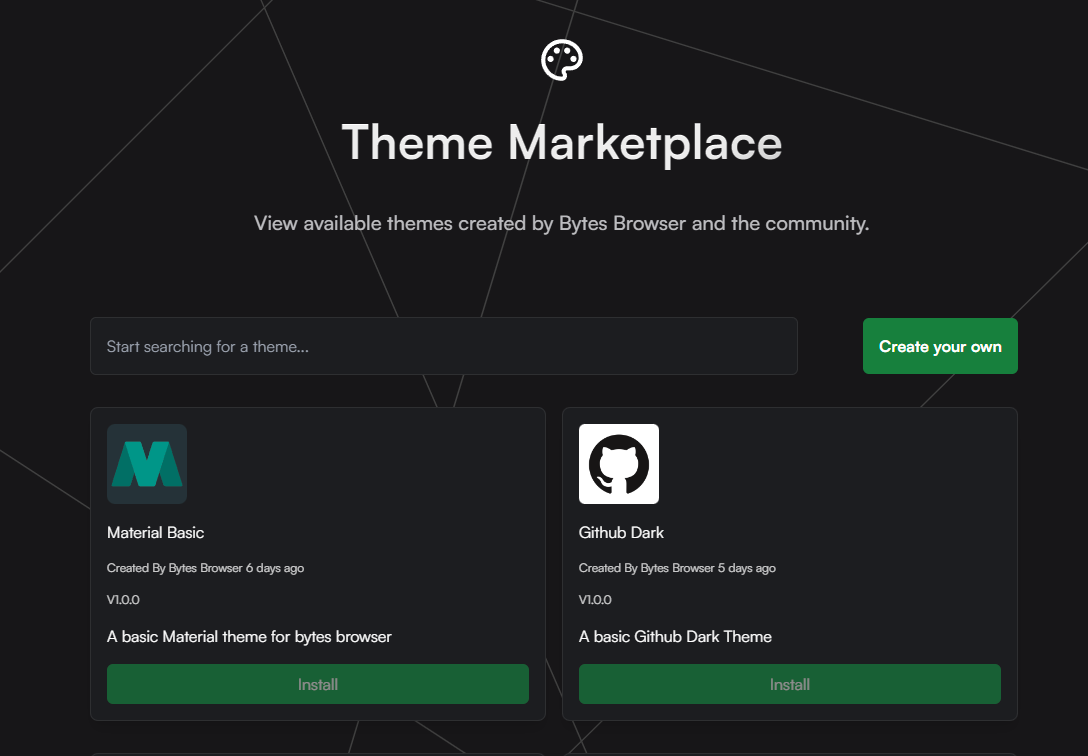Click V1.0.0 under Material Basic

point(124,600)
